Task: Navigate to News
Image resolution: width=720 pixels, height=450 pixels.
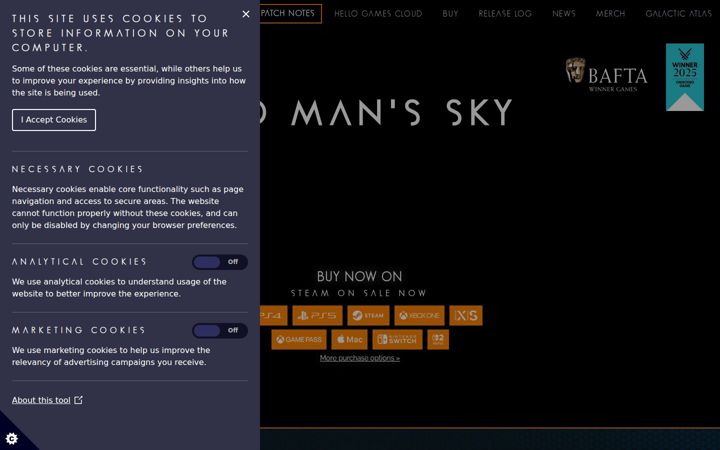Action: [x=563, y=14]
